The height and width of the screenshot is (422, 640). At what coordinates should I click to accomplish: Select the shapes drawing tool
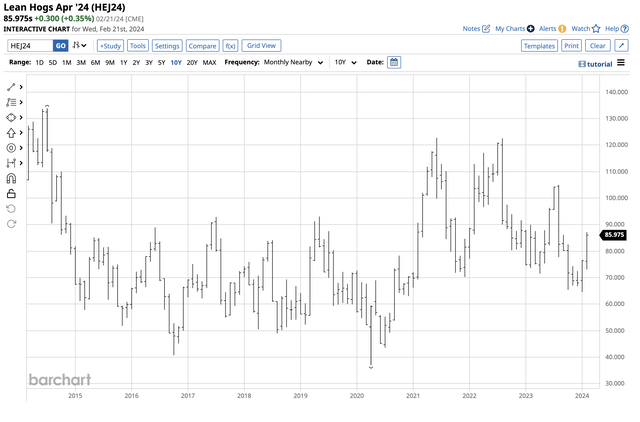click(x=11, y=118)
